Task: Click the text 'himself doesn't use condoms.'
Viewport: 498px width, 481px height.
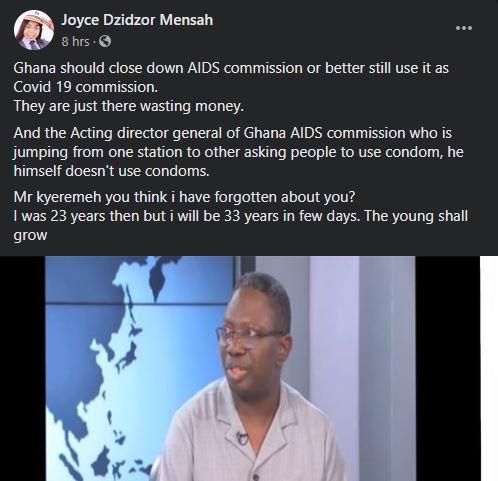Action: point(111,171)
